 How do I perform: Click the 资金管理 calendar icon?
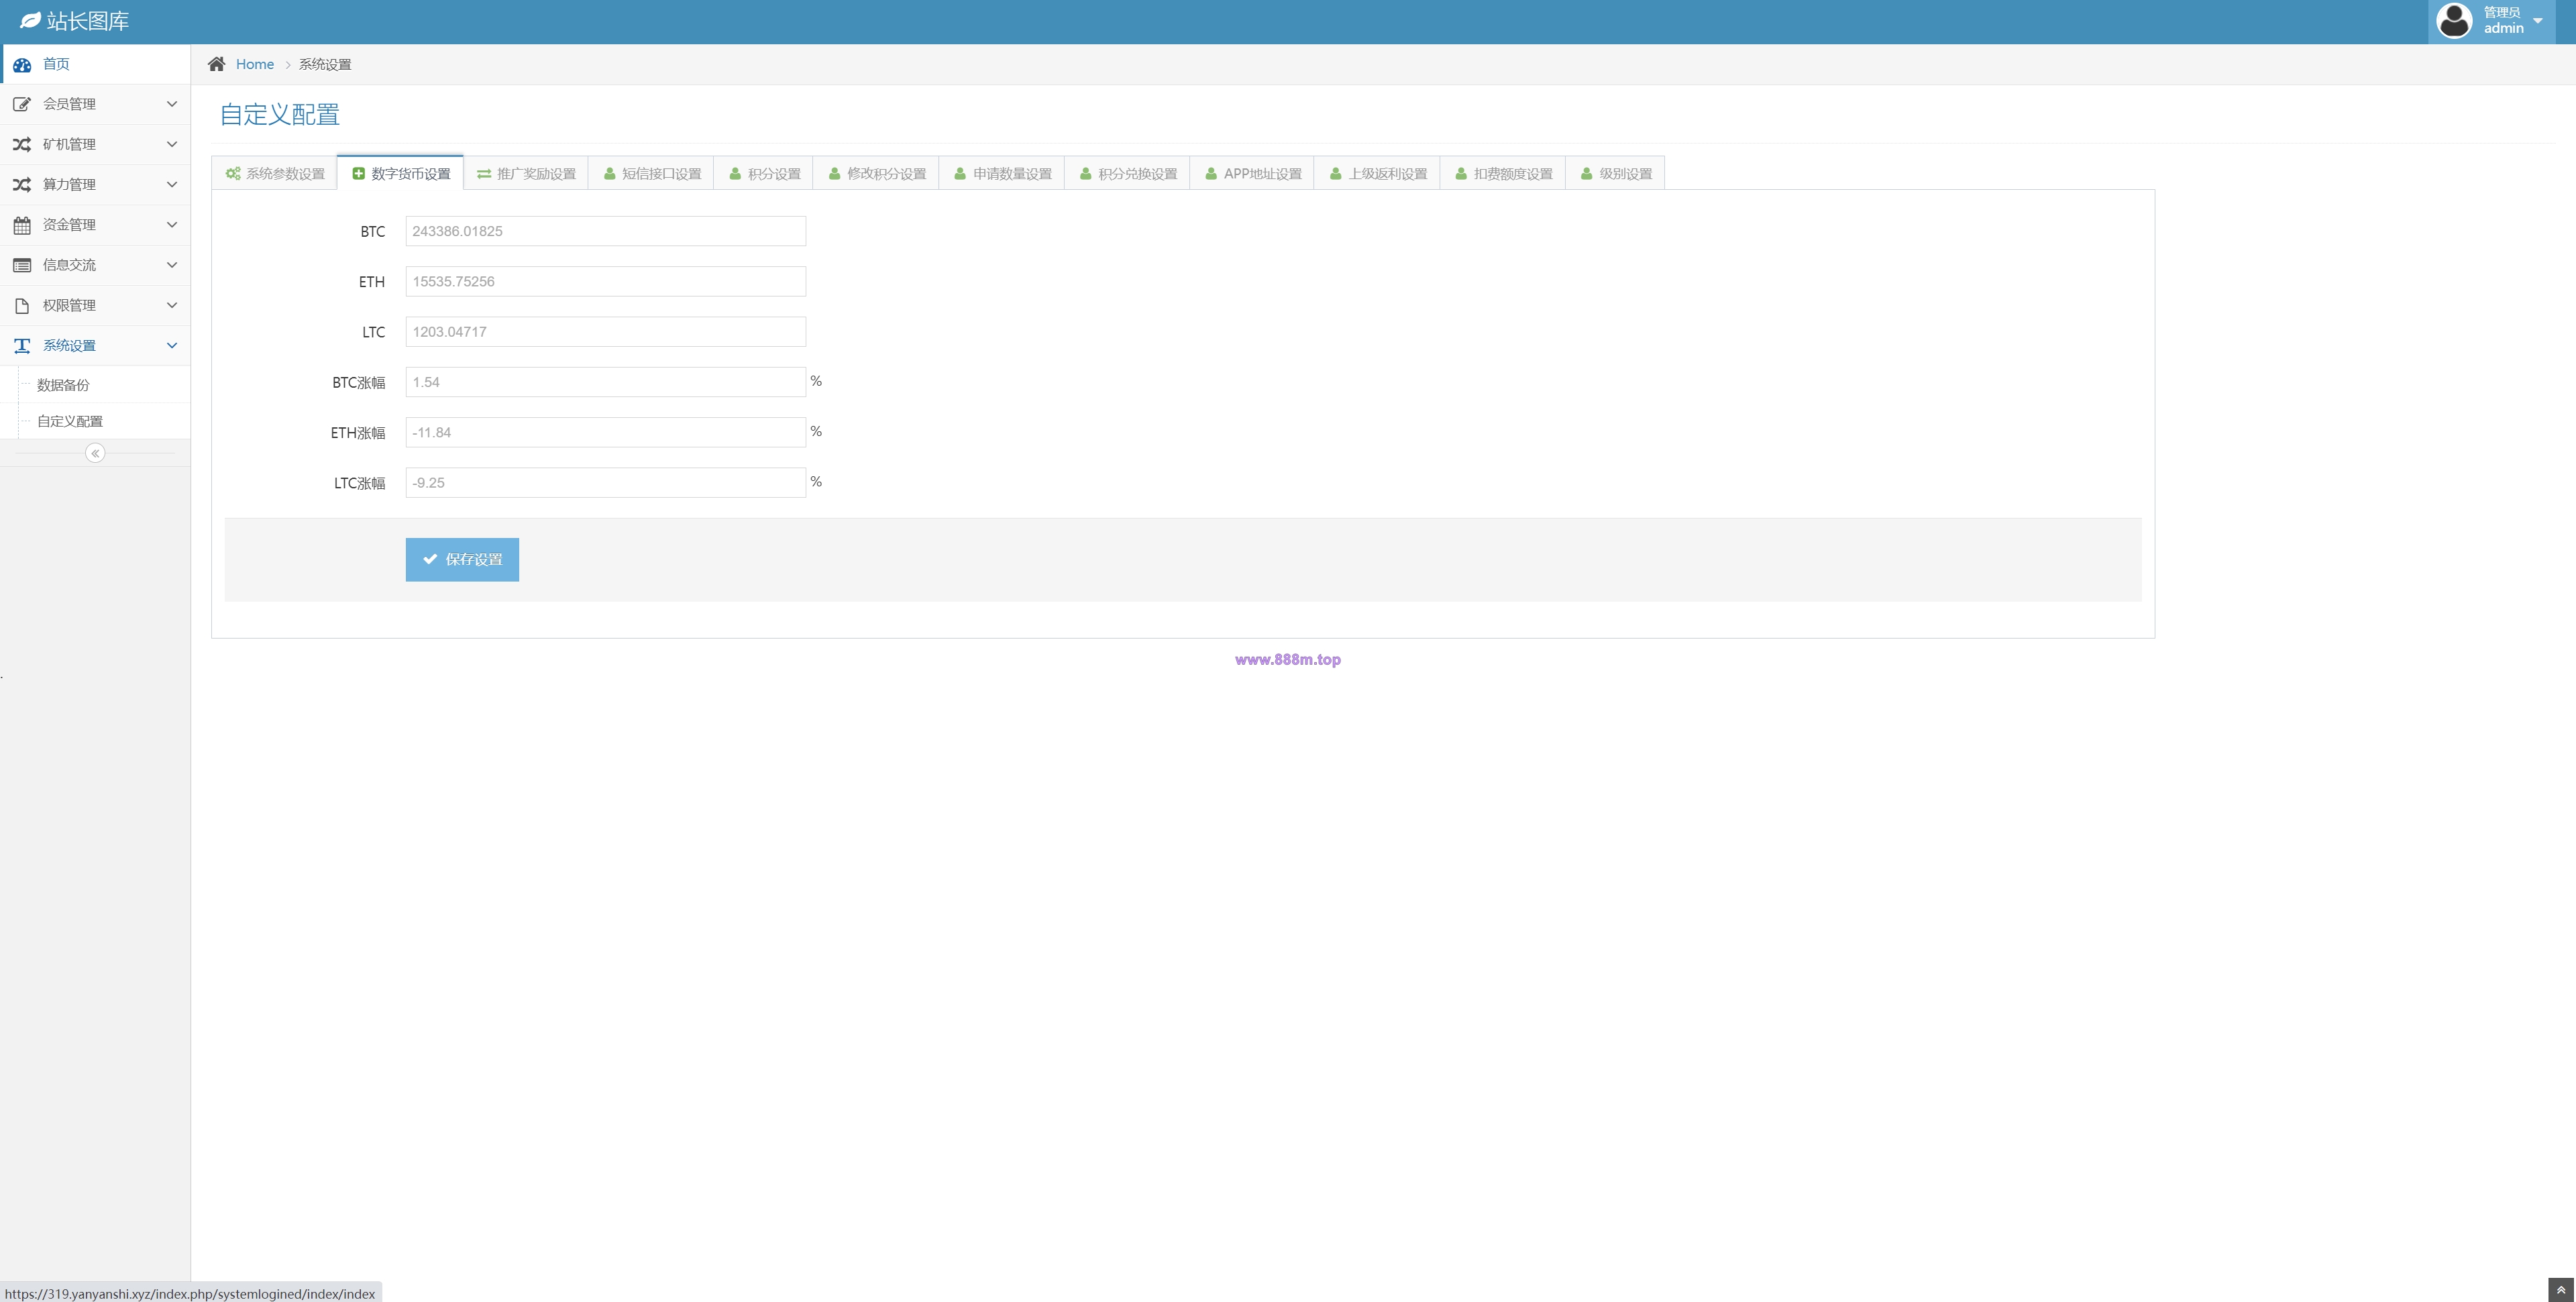point(22,225)
